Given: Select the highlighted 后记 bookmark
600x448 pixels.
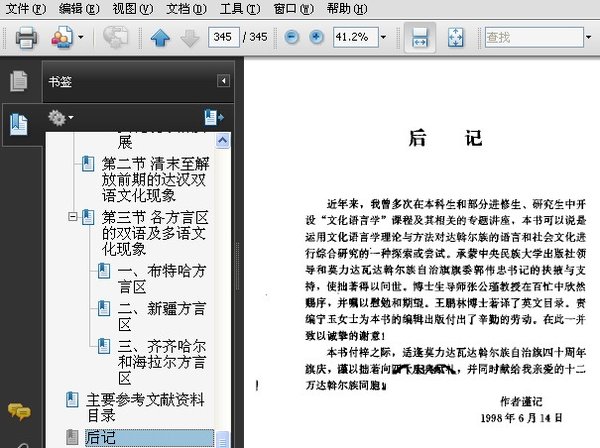Looking at the screenshot, I should point(149,438).
